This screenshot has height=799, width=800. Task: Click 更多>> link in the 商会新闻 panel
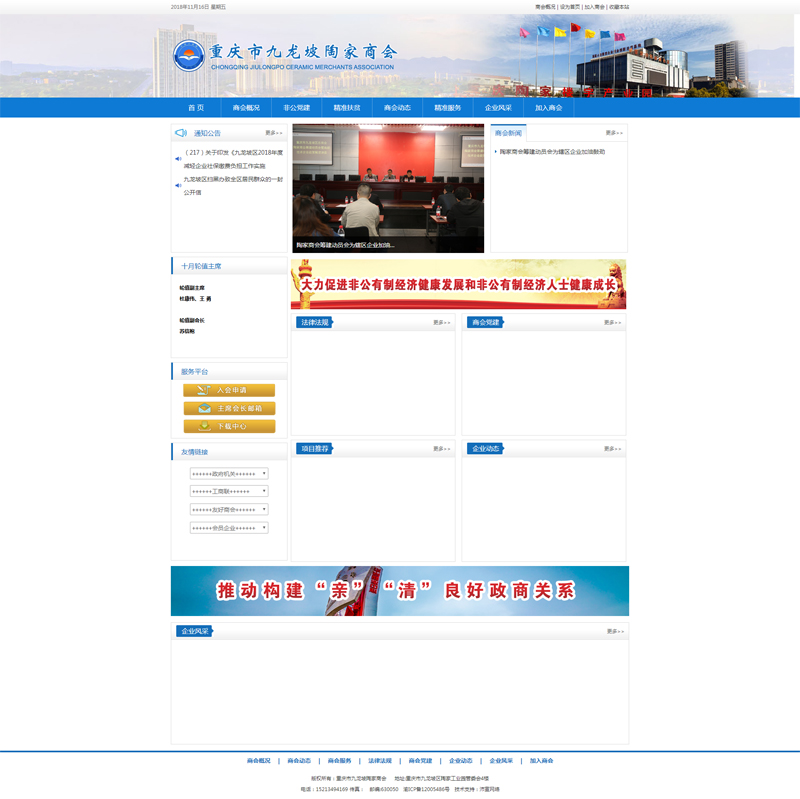613,133
